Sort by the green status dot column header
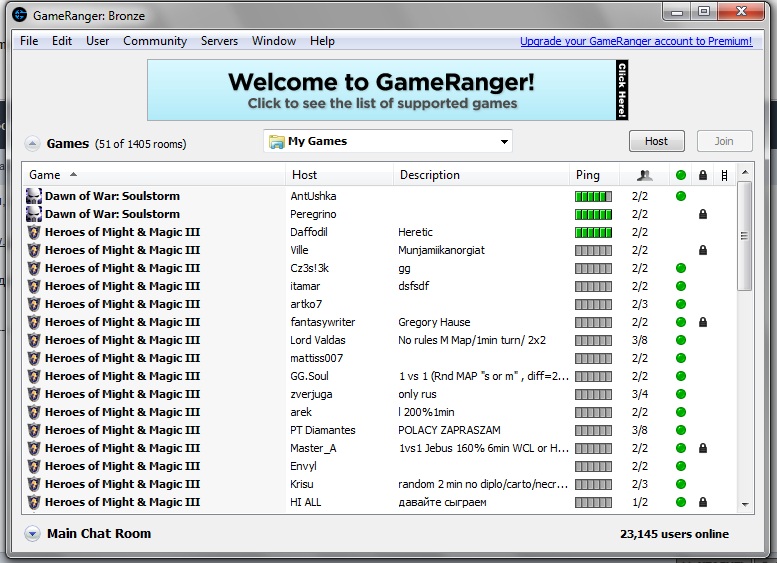Screen dimensions: 777x563 [x=681, y=175]
